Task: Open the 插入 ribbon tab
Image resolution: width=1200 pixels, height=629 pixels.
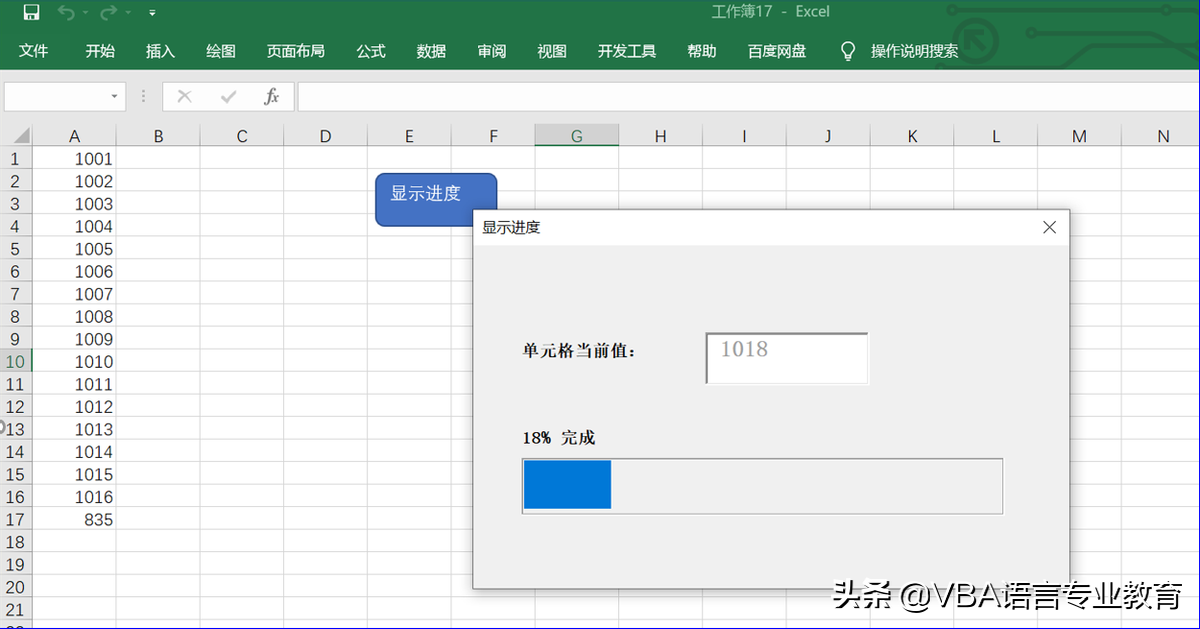Action: coord(160,51)
